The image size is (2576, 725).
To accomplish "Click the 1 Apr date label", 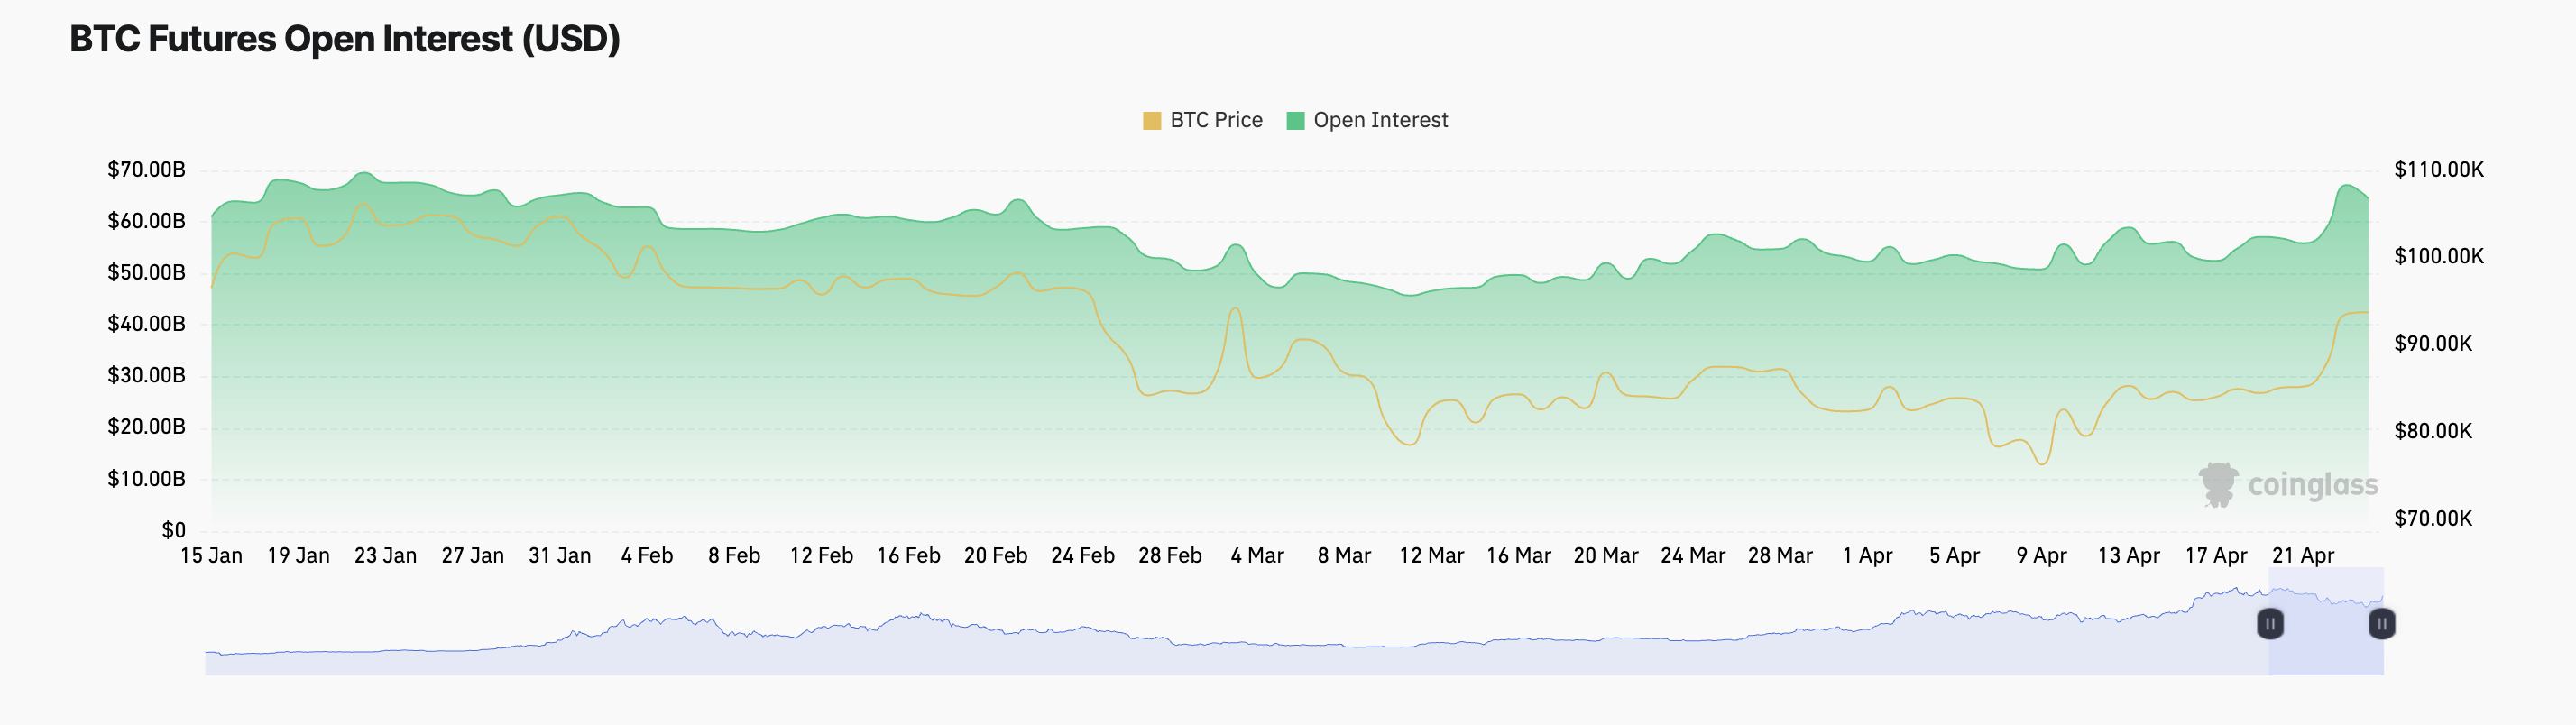I will [x=1867, y=556].
